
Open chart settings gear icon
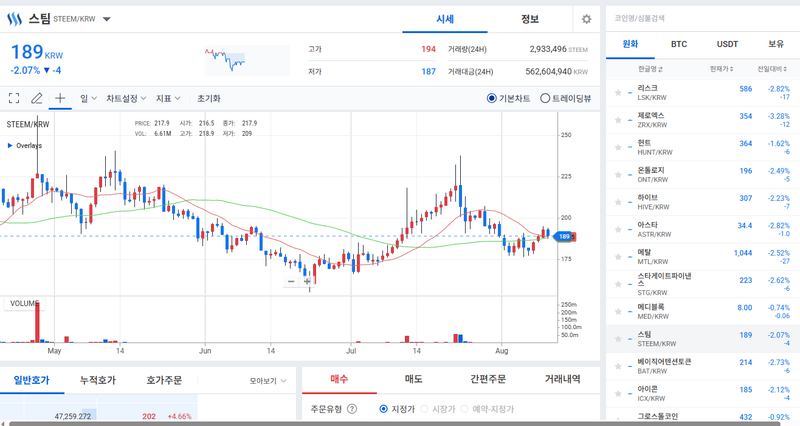pyautogui.click(x=586, y=19)
